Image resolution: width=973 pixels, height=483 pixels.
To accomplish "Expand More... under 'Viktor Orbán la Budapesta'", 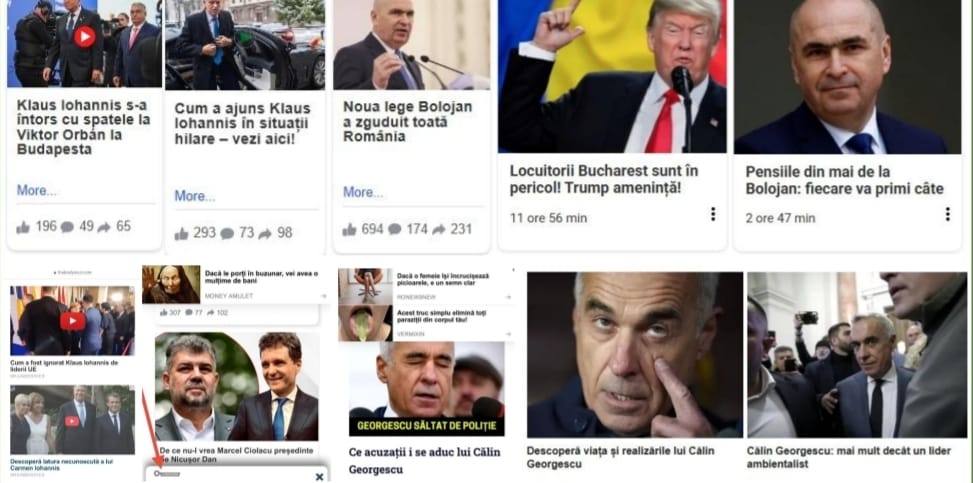I will [37, 191].
